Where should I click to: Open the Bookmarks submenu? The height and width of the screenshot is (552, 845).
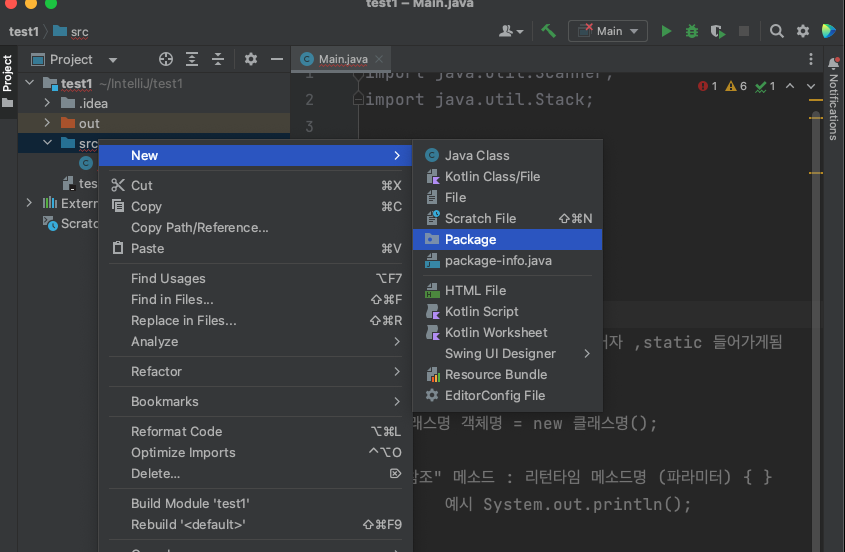[255, 402]
